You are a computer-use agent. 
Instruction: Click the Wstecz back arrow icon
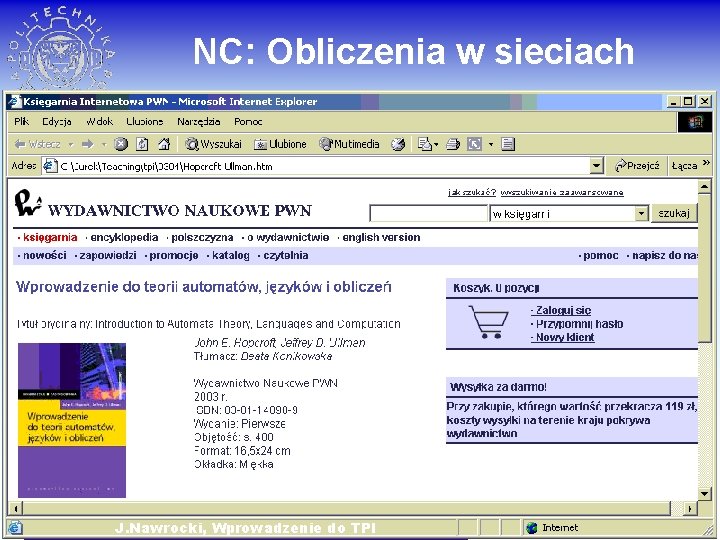[20, 144]
